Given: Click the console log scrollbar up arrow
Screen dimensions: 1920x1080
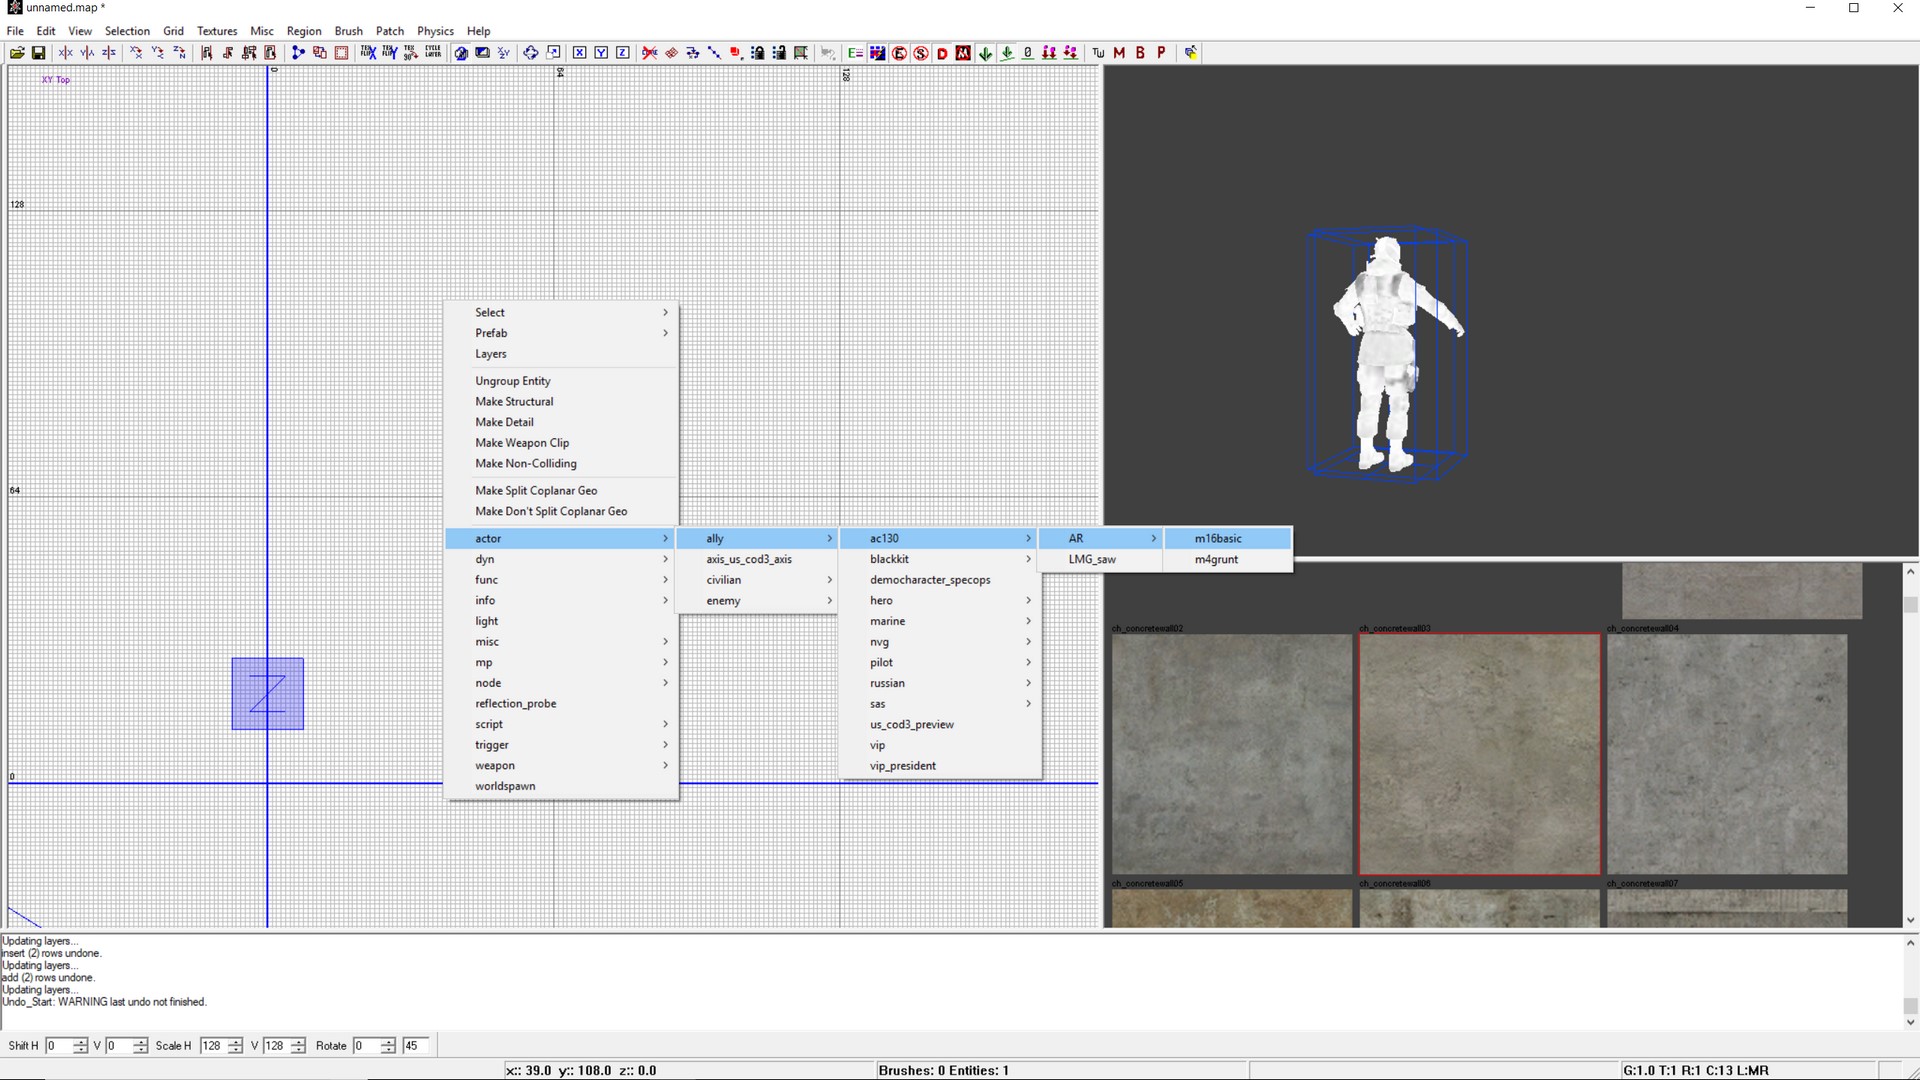Looking at the screenshot, I should pos(1910,943).
